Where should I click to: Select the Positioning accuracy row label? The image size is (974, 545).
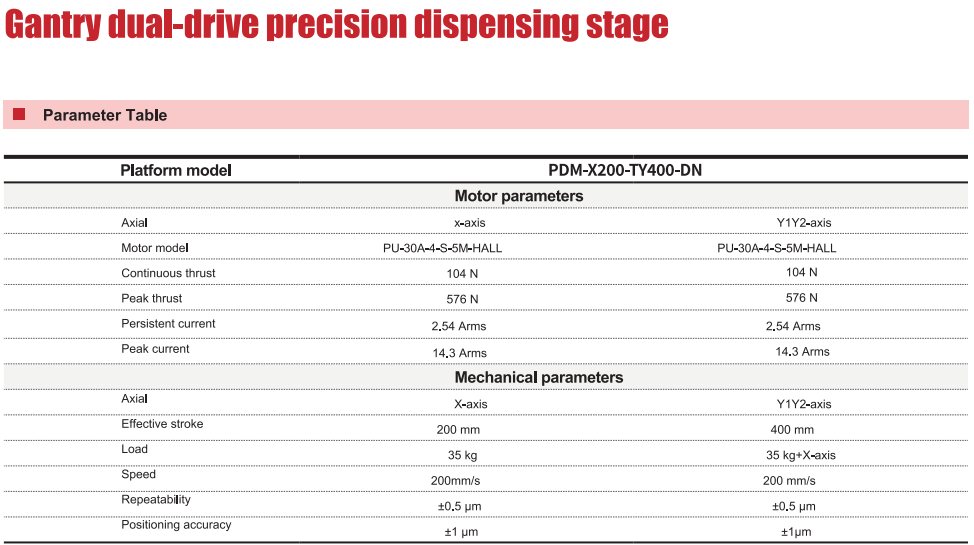(176, 525)
